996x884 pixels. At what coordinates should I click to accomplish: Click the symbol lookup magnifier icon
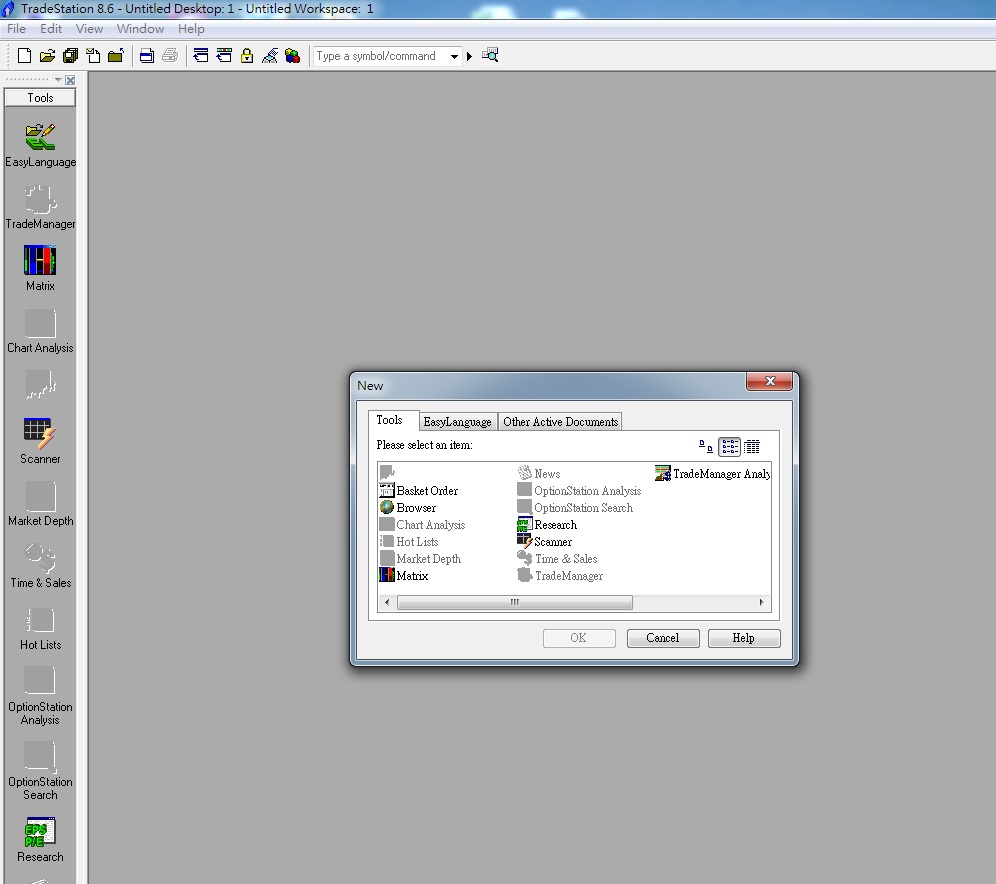click(x=490, y=55)
